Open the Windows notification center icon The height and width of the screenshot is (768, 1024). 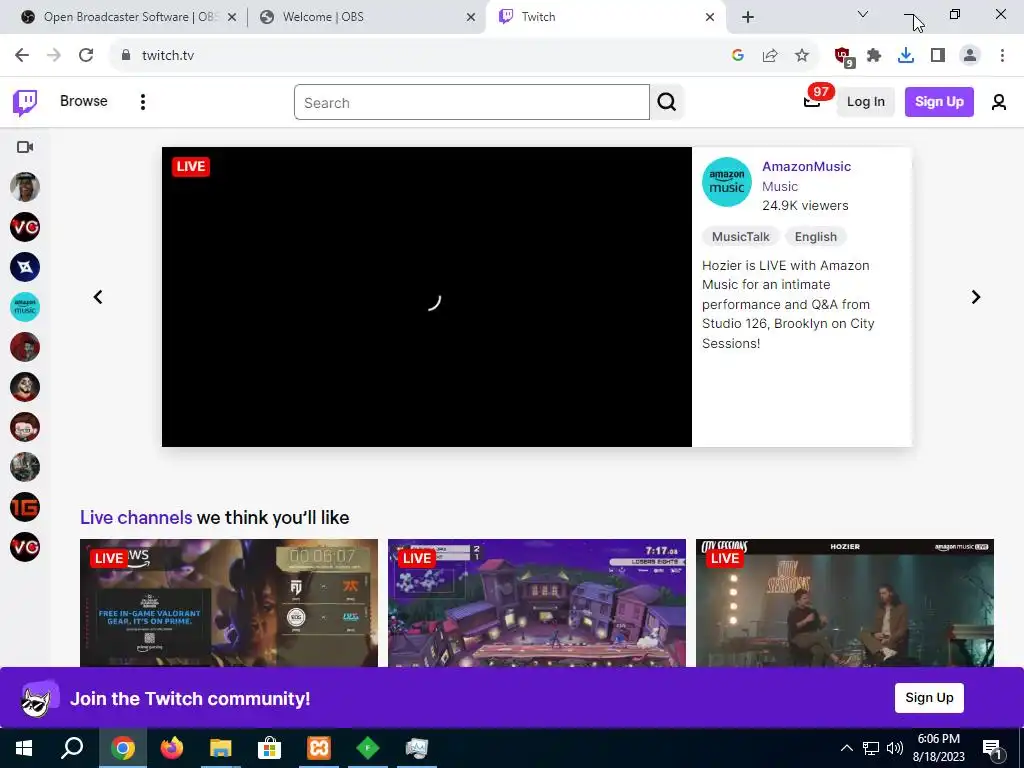tap(993, 748)
